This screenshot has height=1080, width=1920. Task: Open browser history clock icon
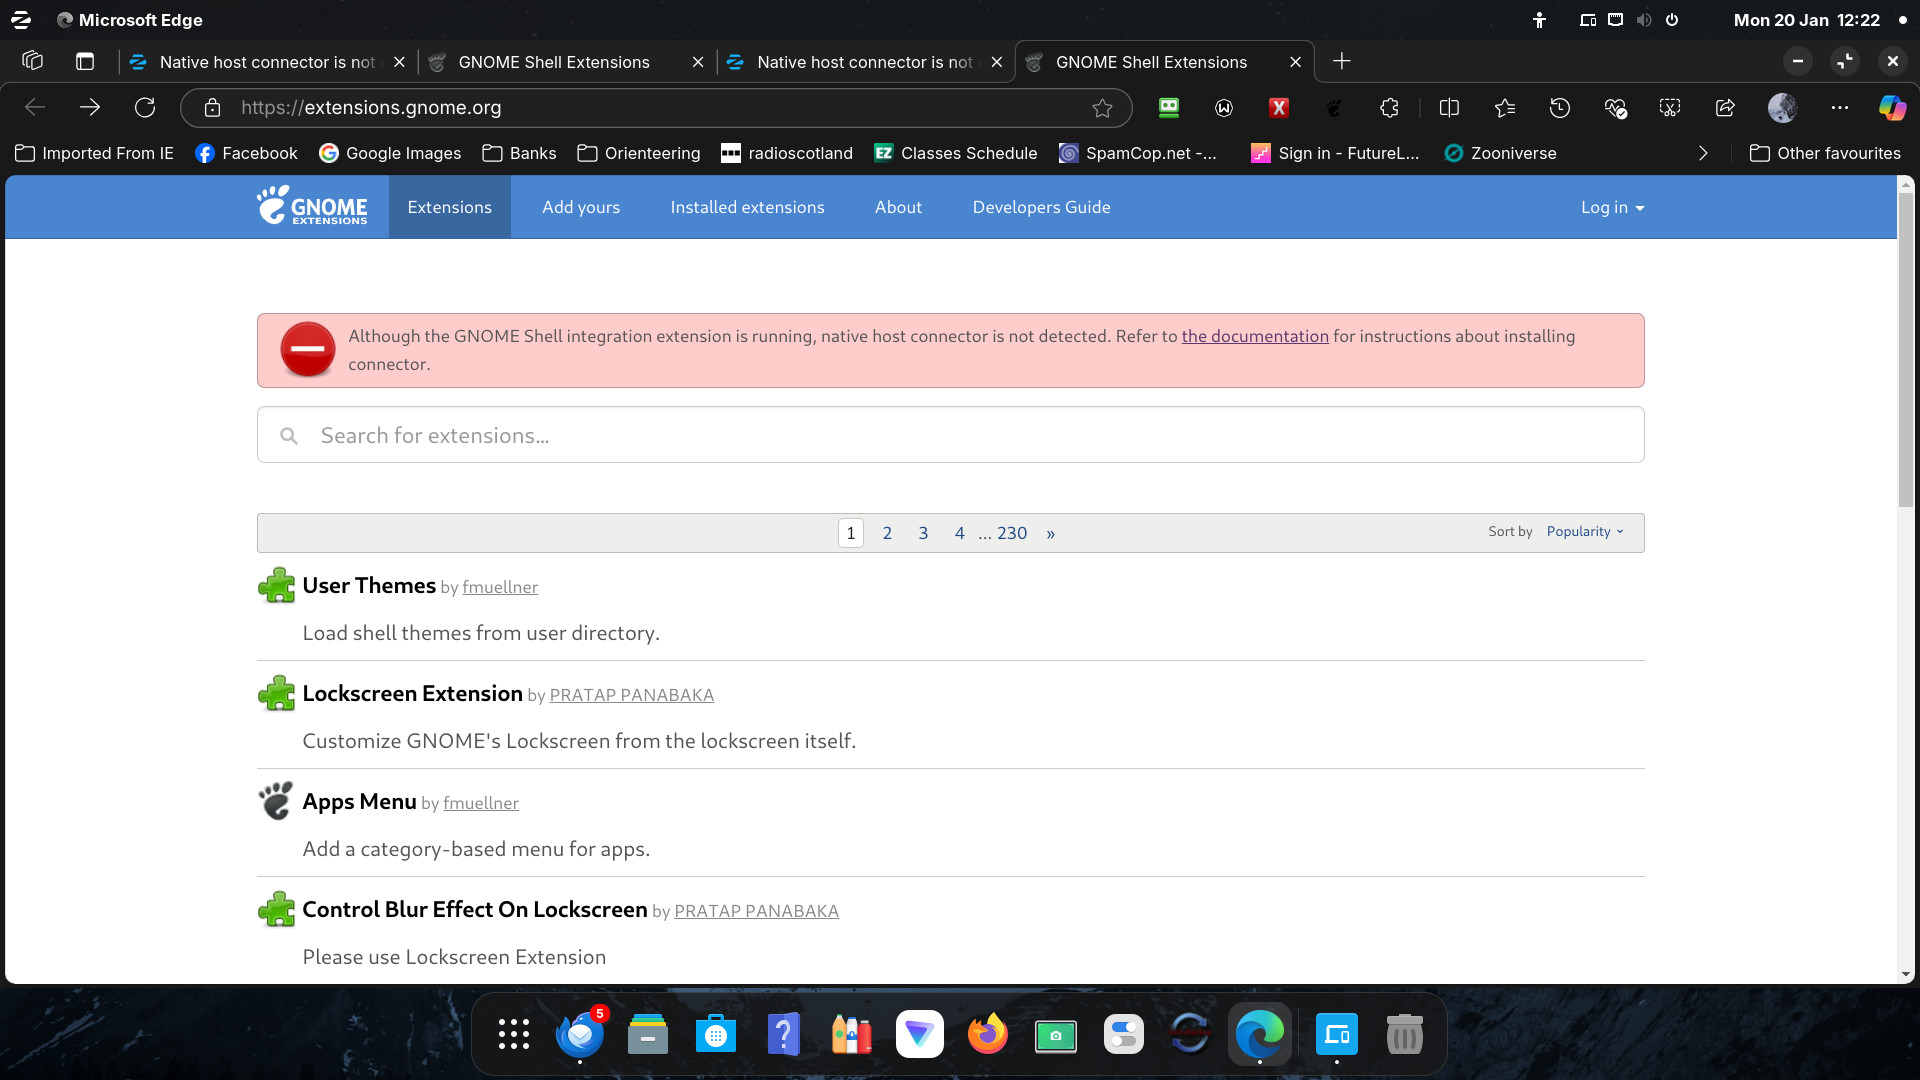1560,108
